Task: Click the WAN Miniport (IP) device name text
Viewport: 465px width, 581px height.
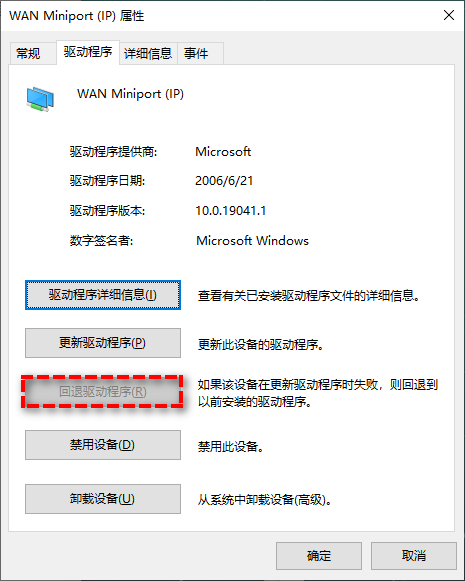Action: tap(130, 94)
